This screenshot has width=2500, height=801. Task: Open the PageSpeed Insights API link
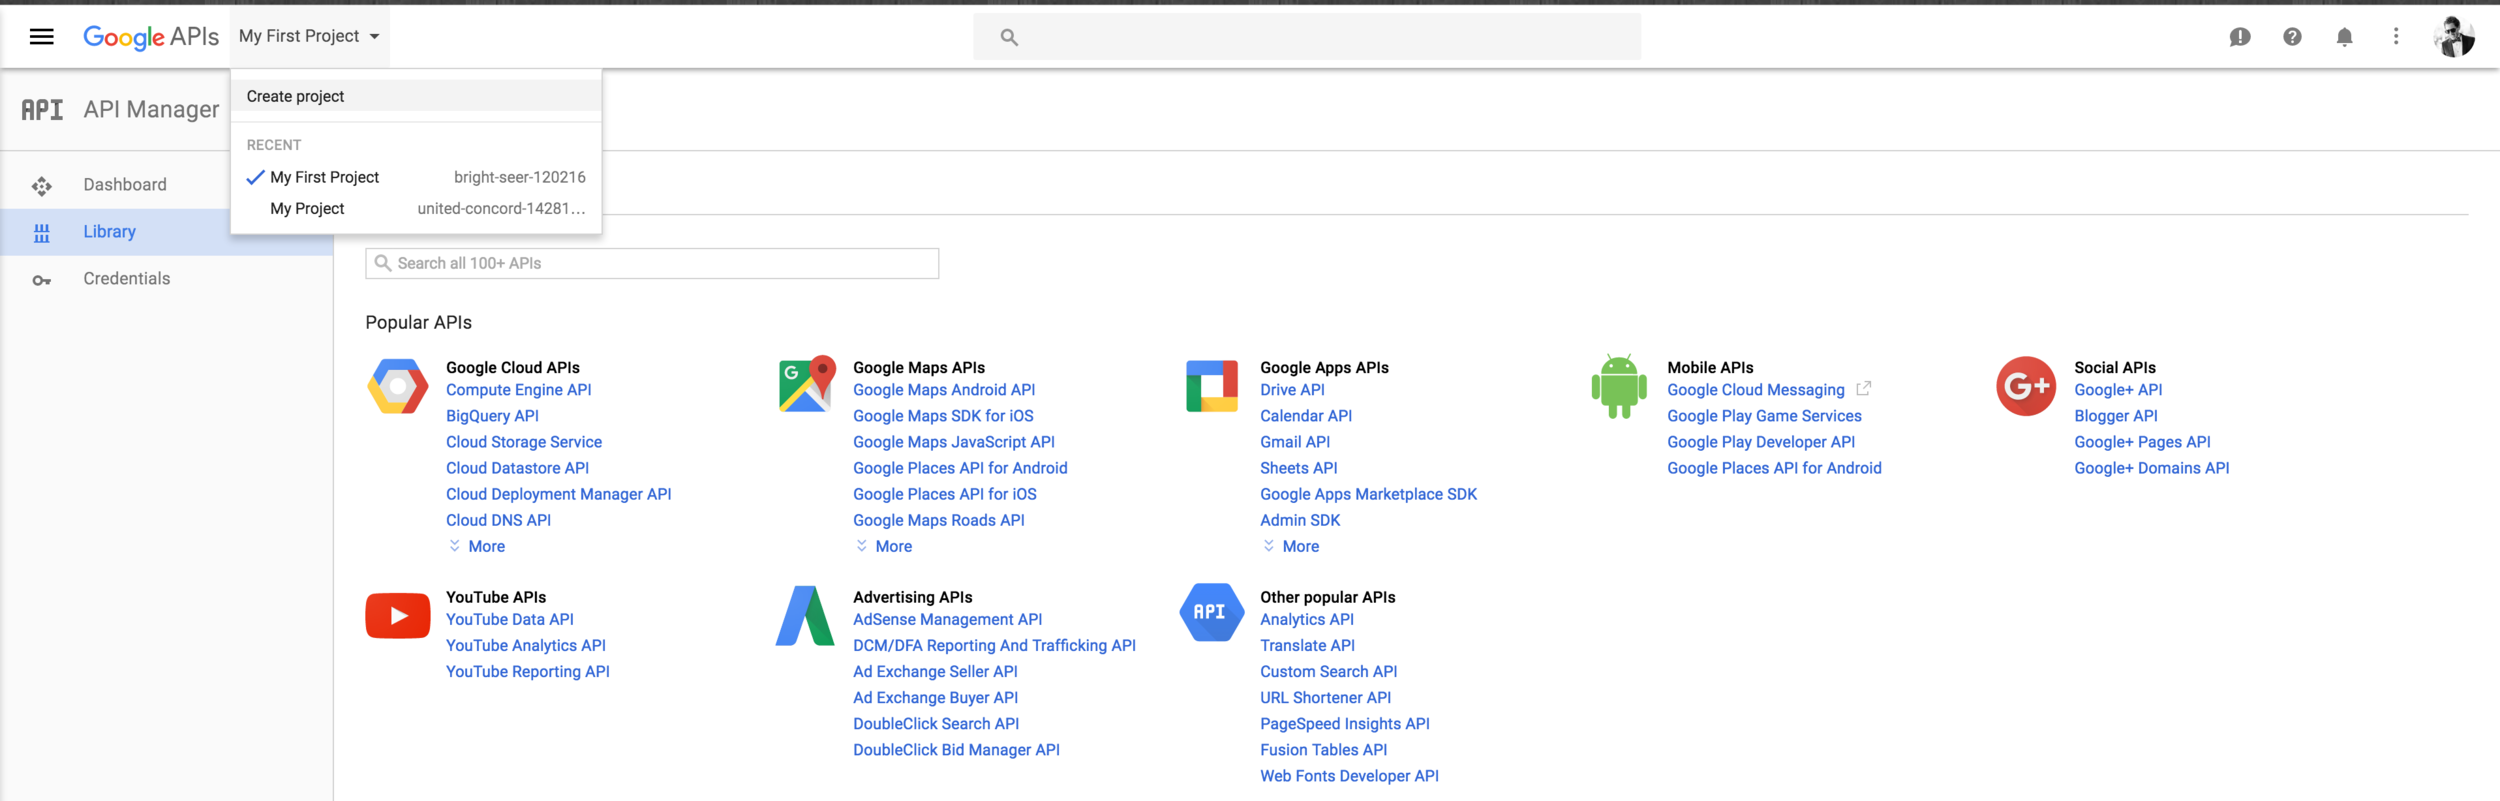pos(1345,724)
